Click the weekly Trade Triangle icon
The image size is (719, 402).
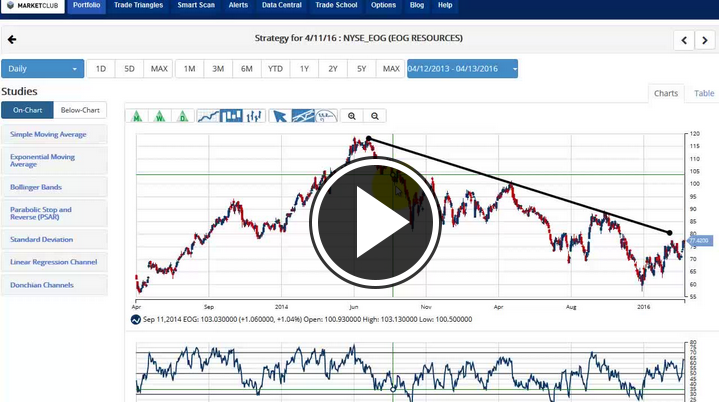[x=159, y=116]
